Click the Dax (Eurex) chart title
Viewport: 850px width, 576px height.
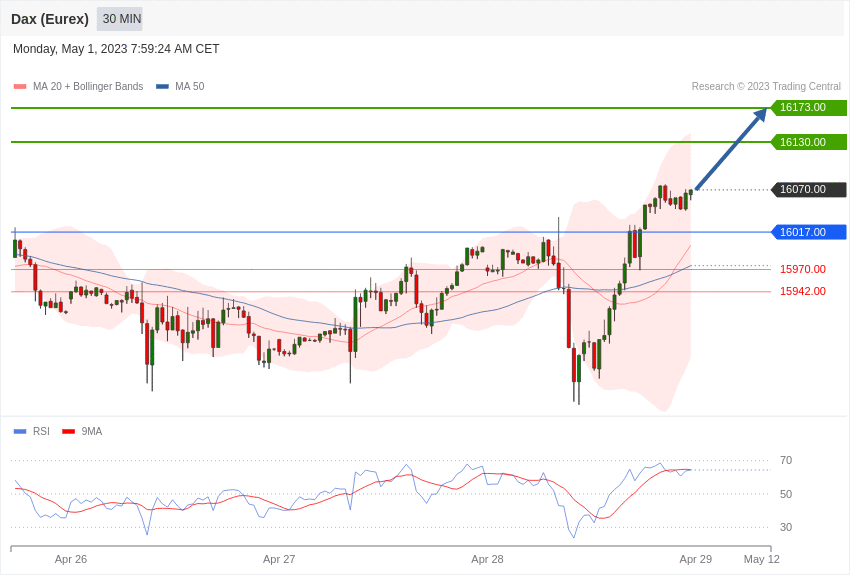pyautogui.click(x=50, y=19)
